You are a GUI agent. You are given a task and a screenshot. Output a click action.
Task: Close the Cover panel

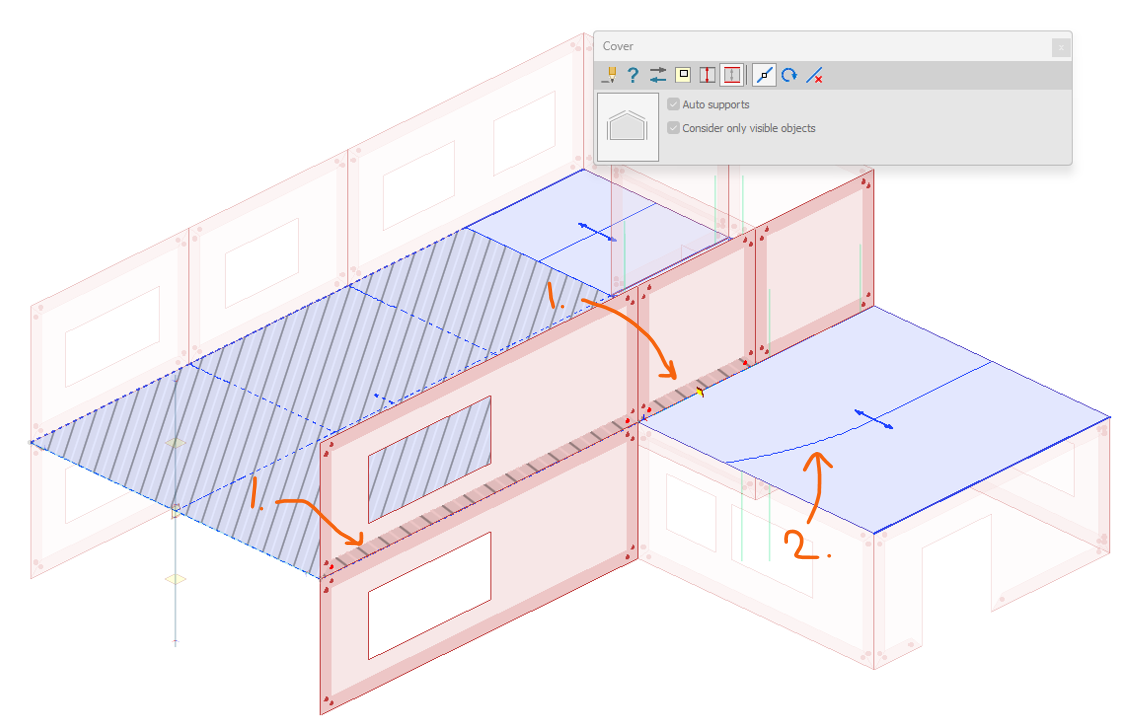[x=1061, y=48]
